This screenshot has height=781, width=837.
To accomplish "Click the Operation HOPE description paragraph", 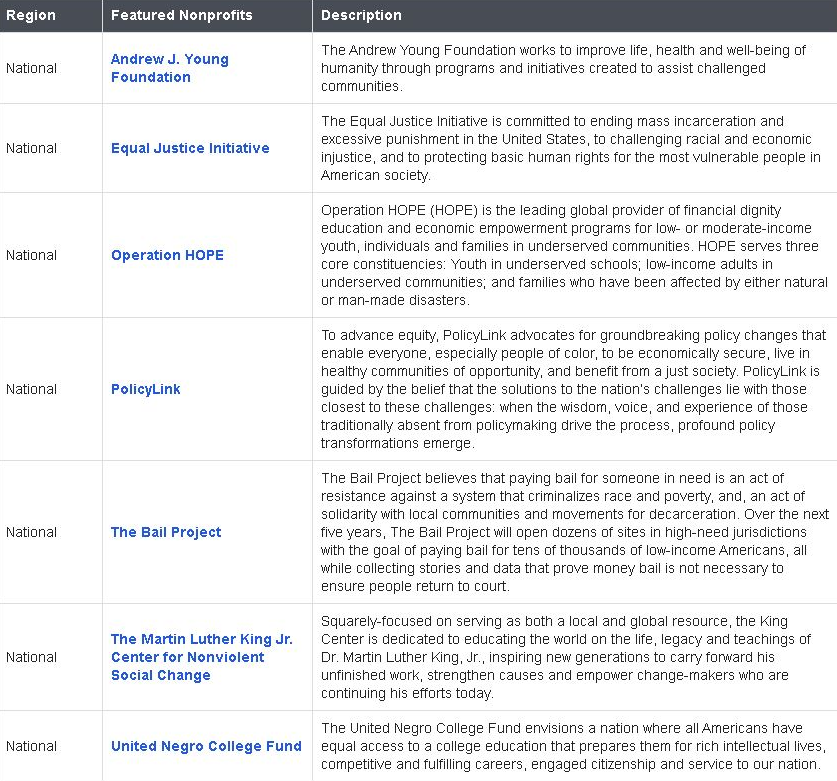I will tap(574, 255).
